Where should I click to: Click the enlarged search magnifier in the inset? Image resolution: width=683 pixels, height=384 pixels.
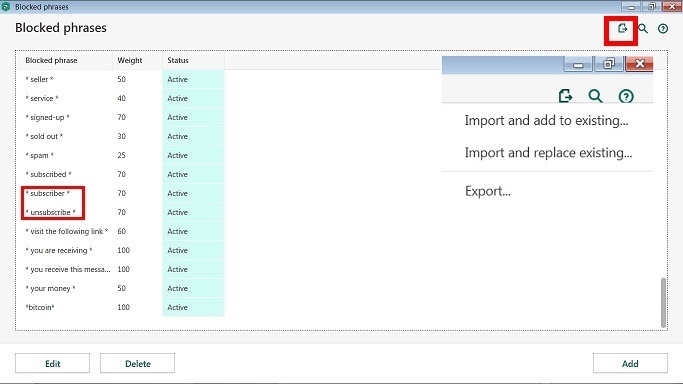pyautogui.click(x=595, y=96)
